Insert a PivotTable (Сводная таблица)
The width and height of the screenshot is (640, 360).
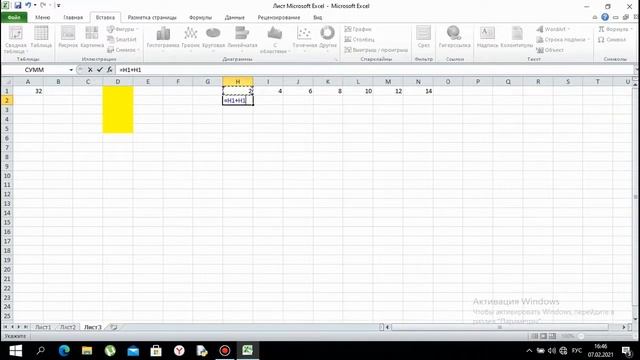click(x=16, y=40)
